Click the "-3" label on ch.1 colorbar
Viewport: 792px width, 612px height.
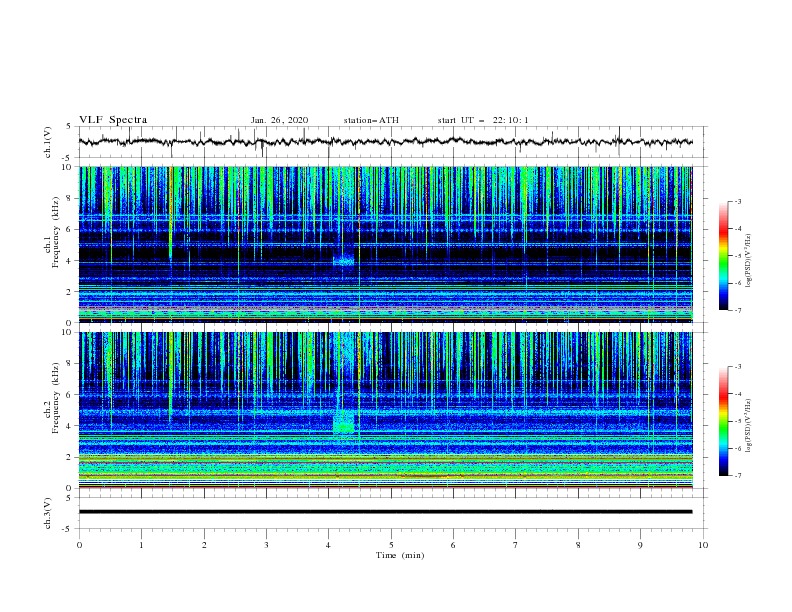737,202
